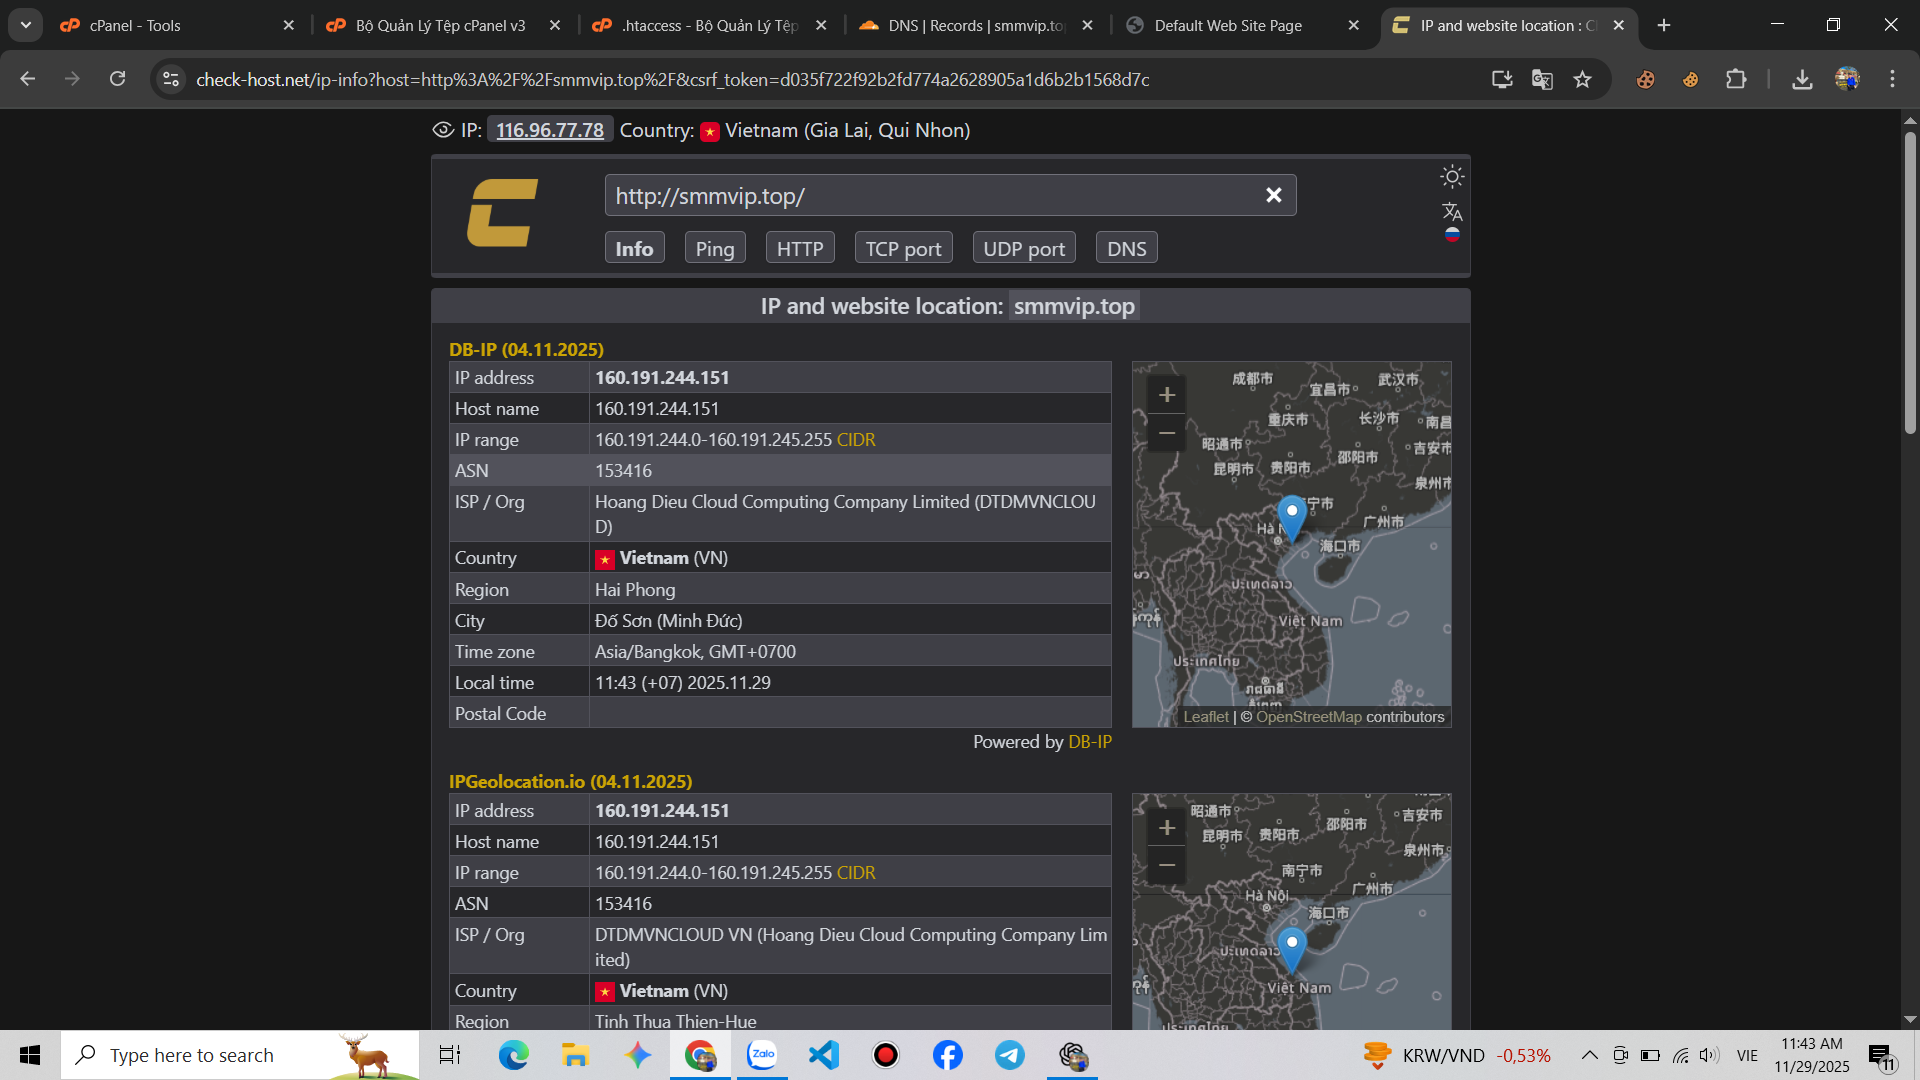Toggle the eye icon beside IP
The width and height of the screenshot is (1920, 1080).
pyautogui.click(x=443, y=130)
